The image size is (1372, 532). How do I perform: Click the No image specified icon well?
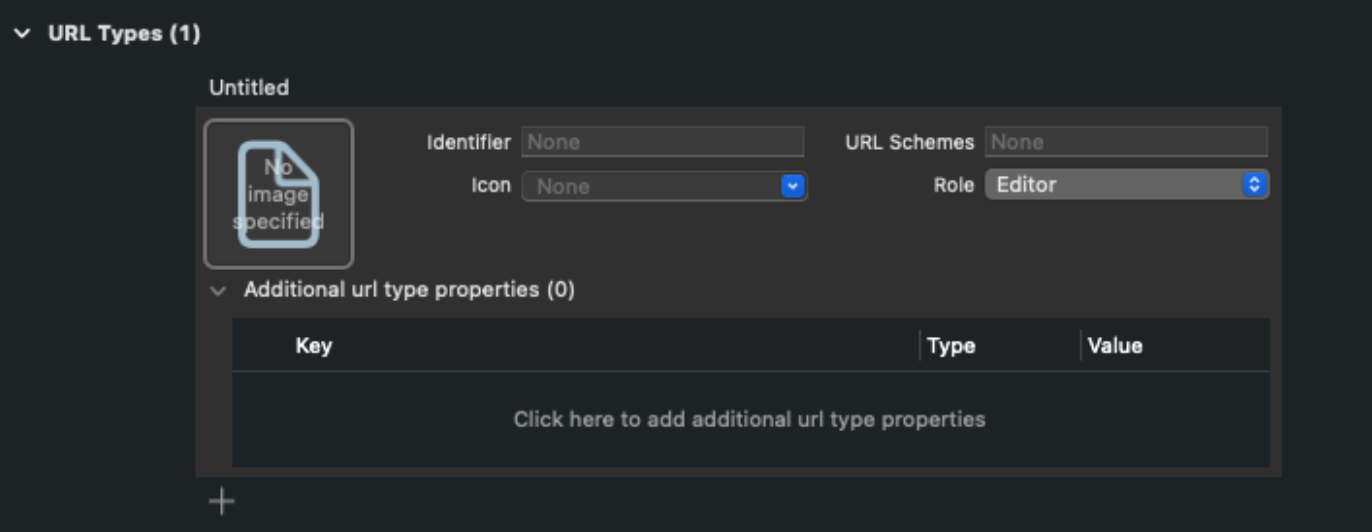279,194
